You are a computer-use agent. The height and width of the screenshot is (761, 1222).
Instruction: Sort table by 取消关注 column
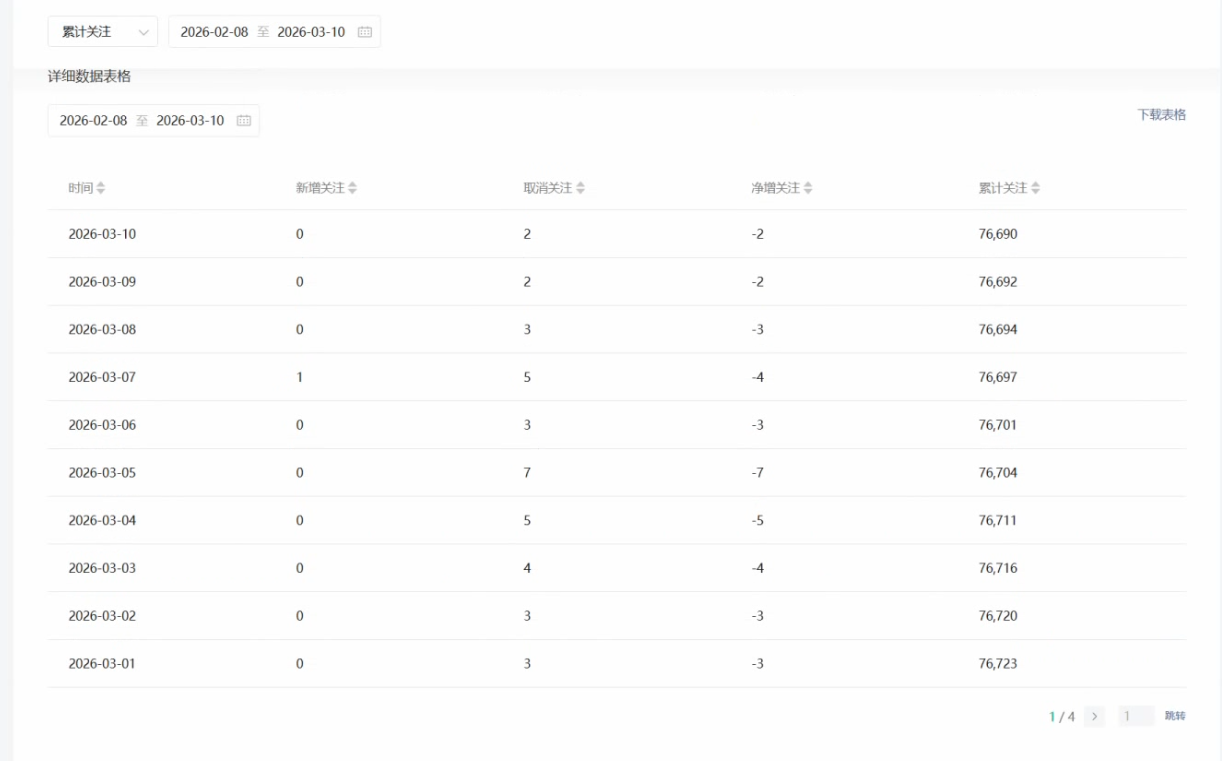(580, 188)
